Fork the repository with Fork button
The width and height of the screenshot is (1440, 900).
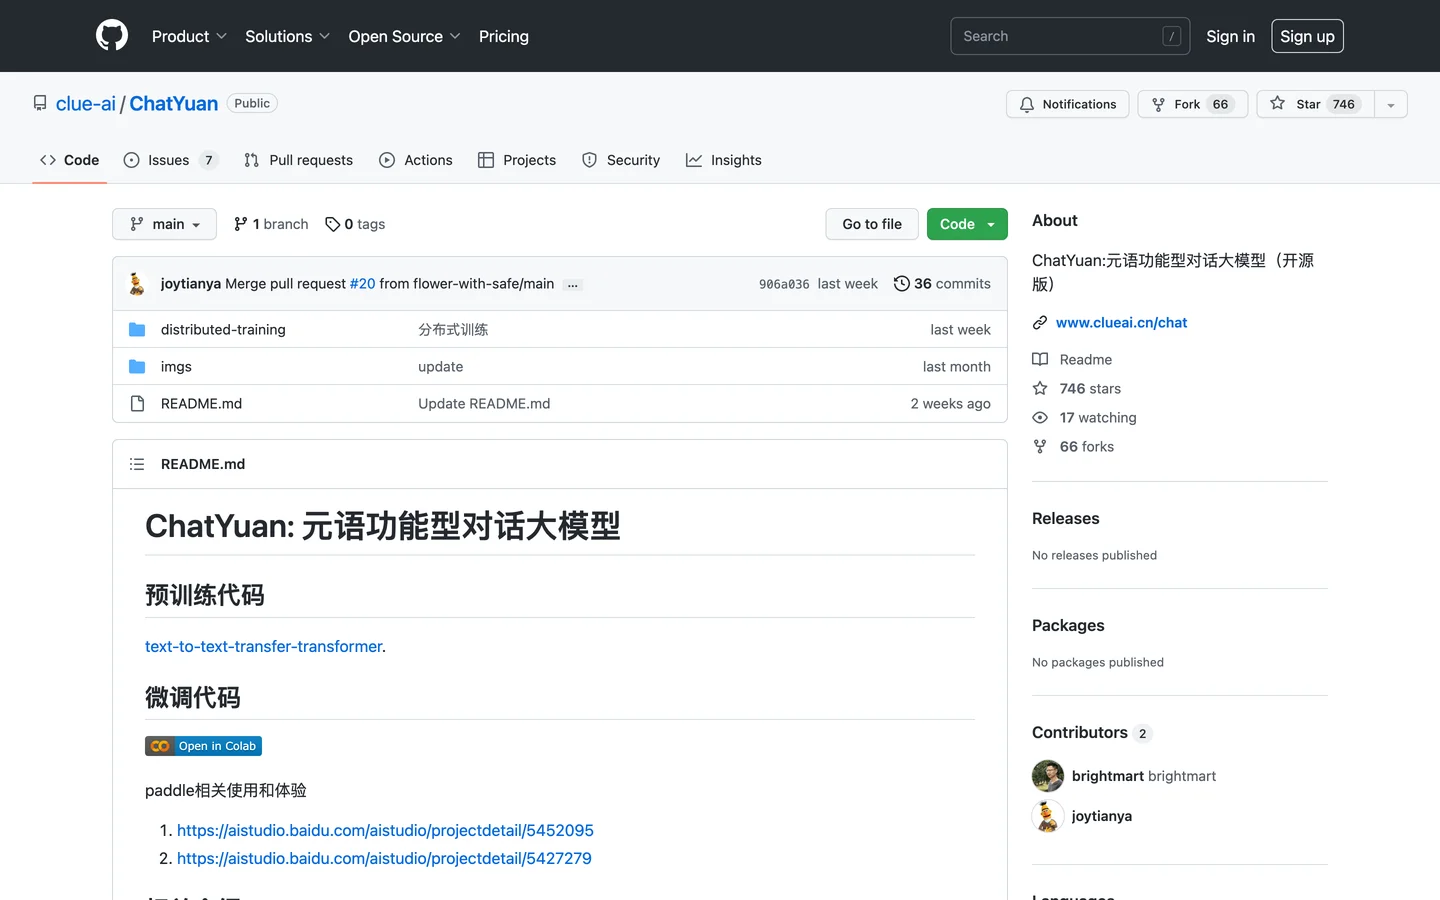coord(1193,104)
